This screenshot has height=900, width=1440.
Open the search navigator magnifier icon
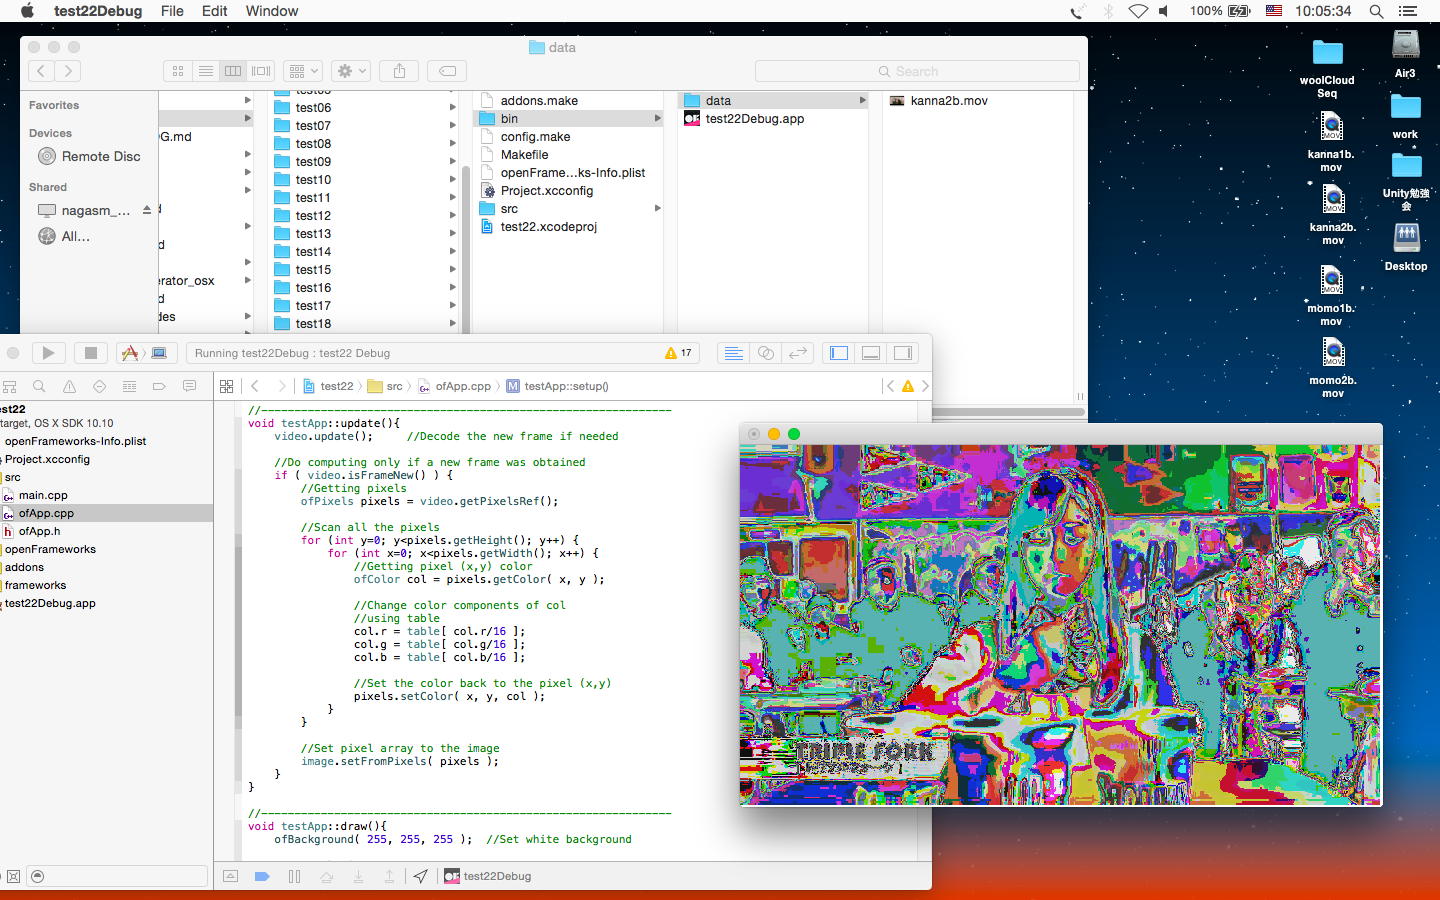click(x=39, y=386)
